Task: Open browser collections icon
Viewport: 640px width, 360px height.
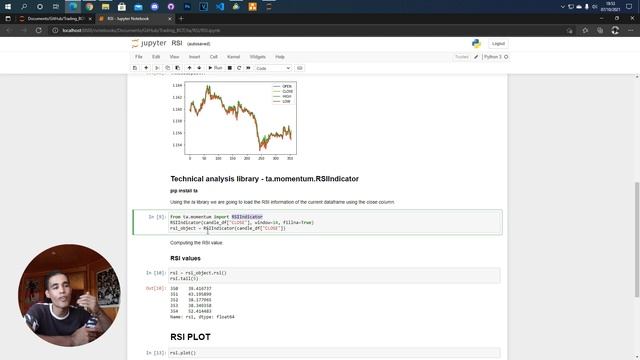Action: click(600, 30)
